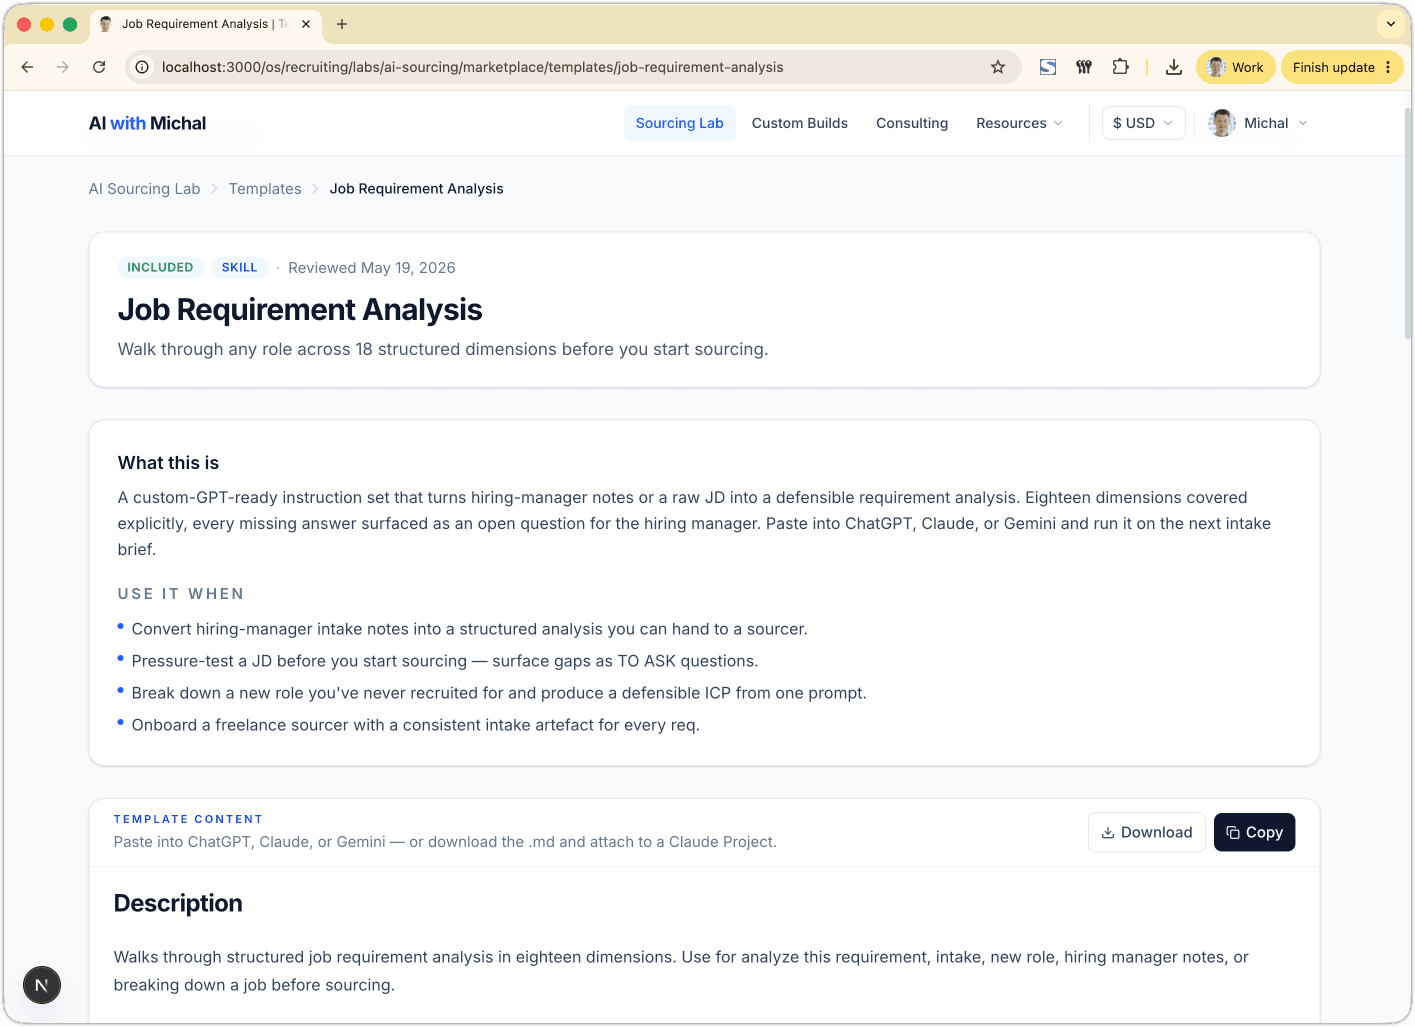Click the browser forward arrow
The image size is (1415, 1027).
[63, 67]
